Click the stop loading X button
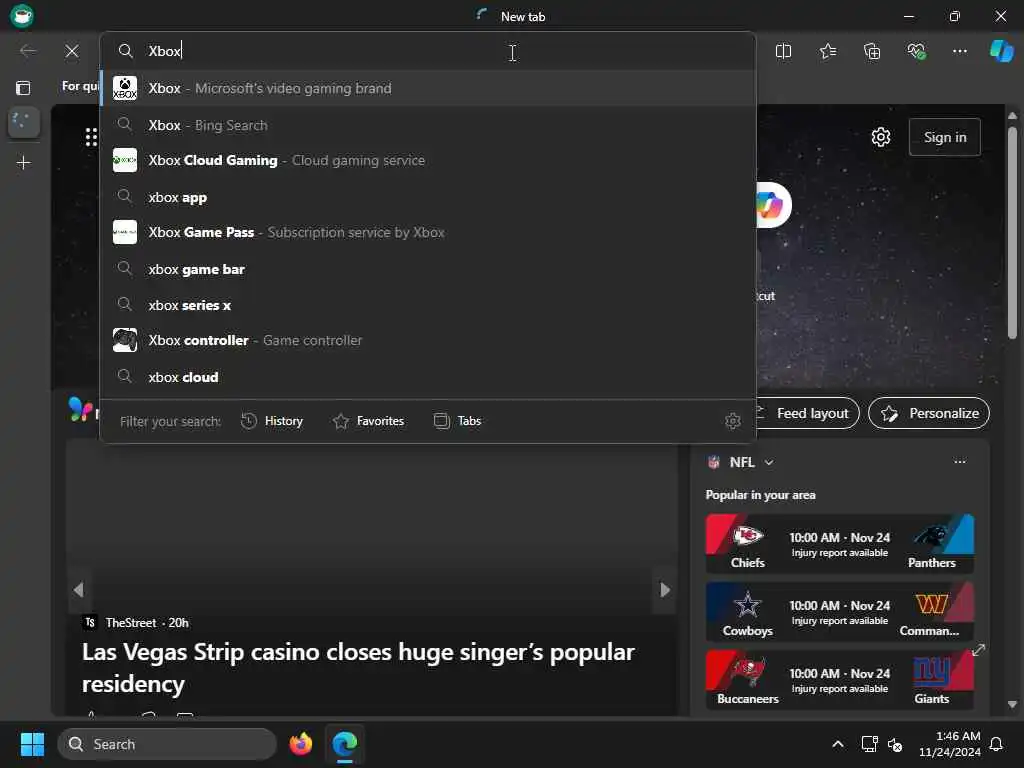 click(x=72, y=51)
